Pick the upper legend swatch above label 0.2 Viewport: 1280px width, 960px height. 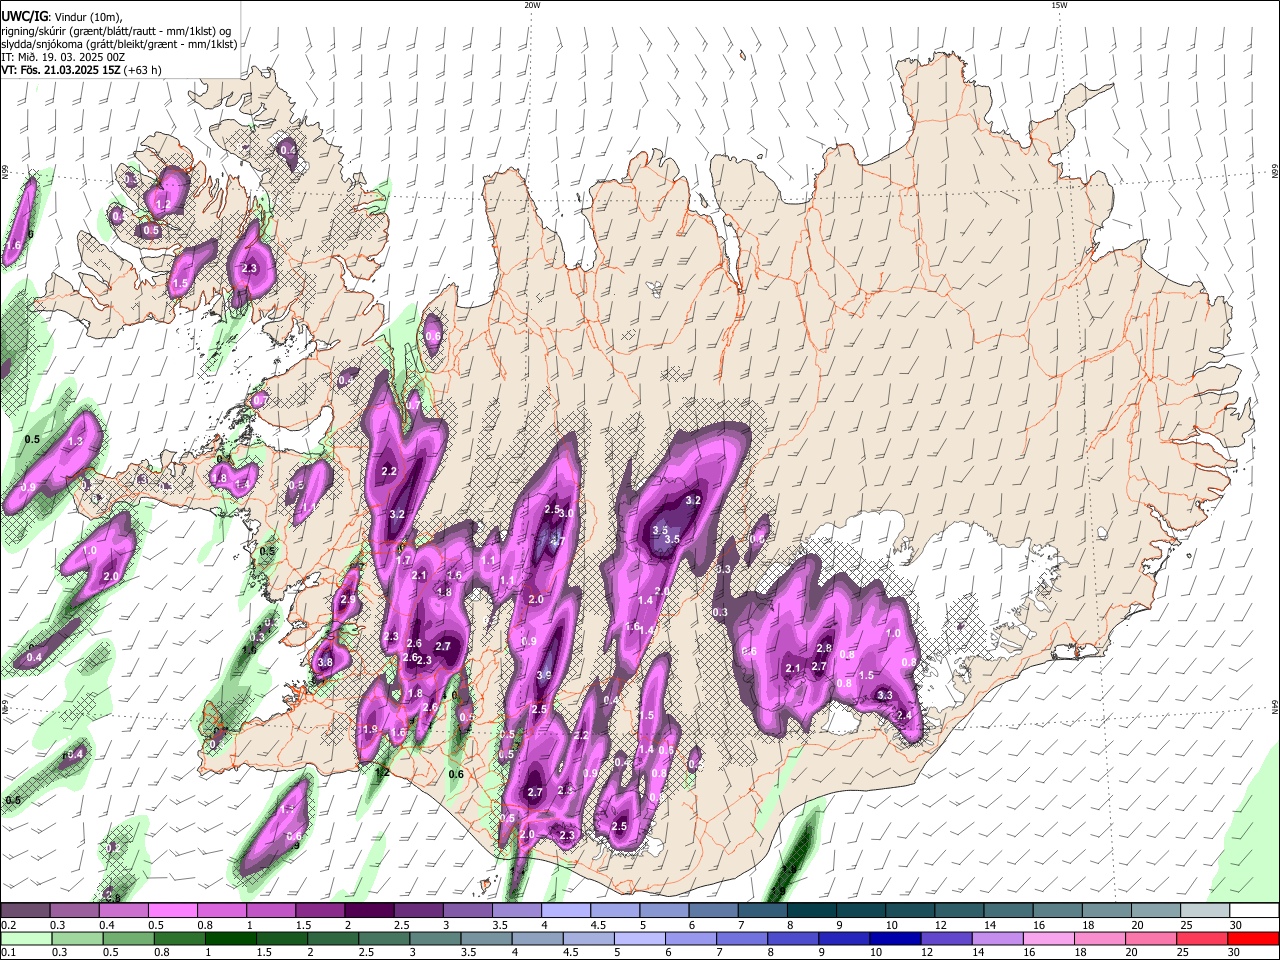(25, 910)
